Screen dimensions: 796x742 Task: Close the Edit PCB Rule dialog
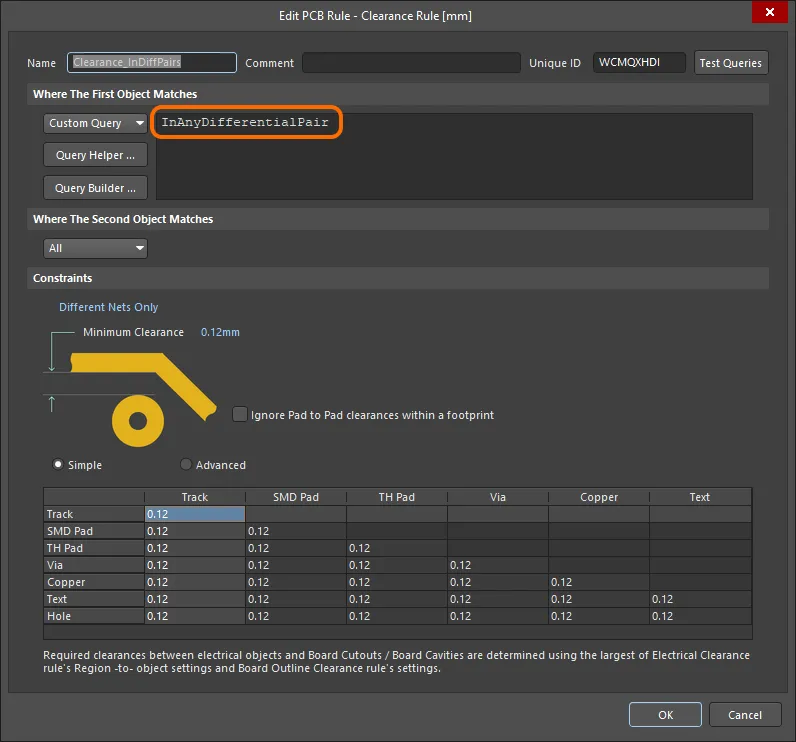click(x=770, y=12)
